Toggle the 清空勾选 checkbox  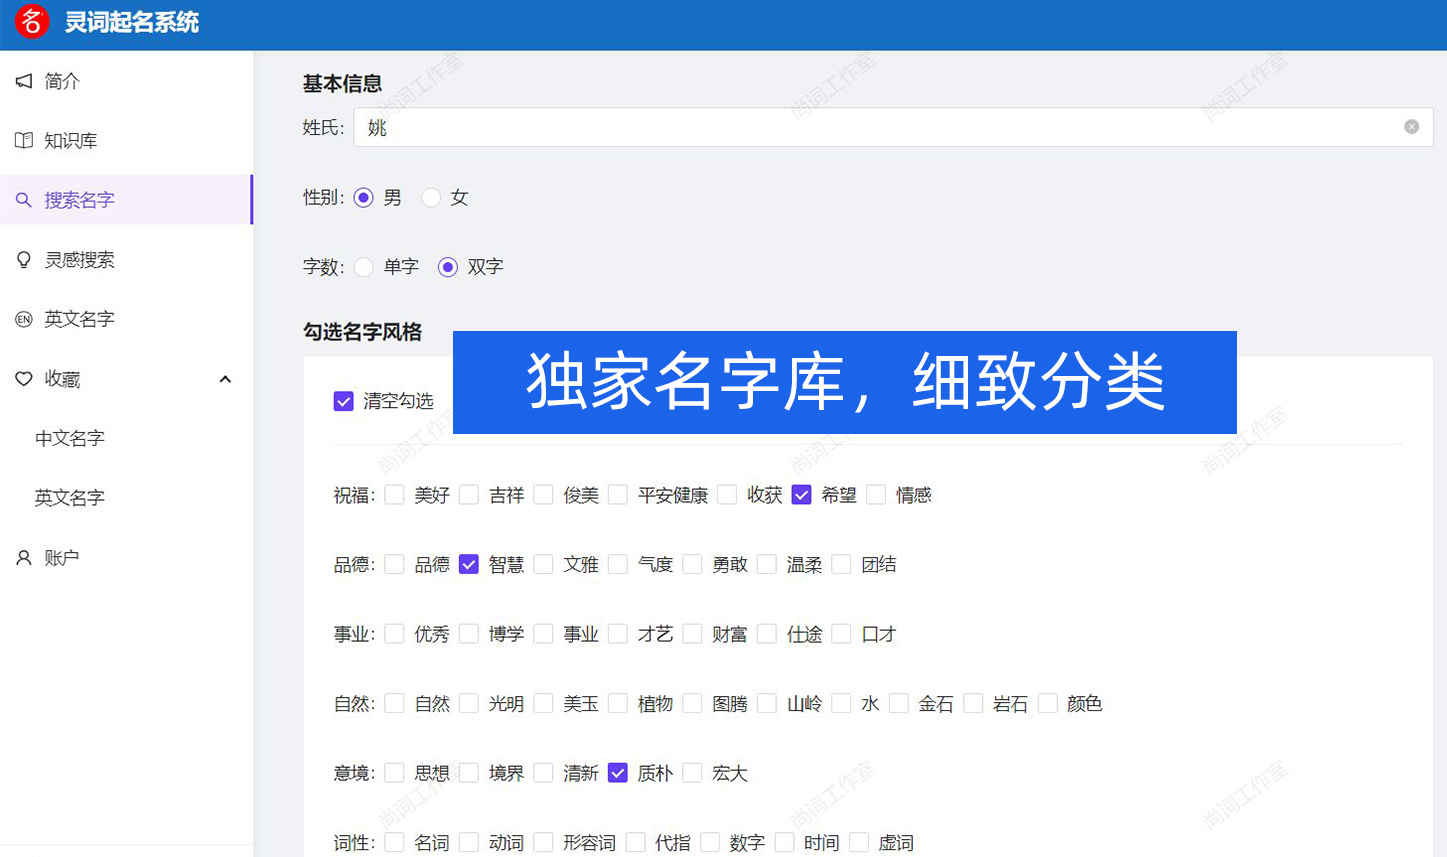344,401
